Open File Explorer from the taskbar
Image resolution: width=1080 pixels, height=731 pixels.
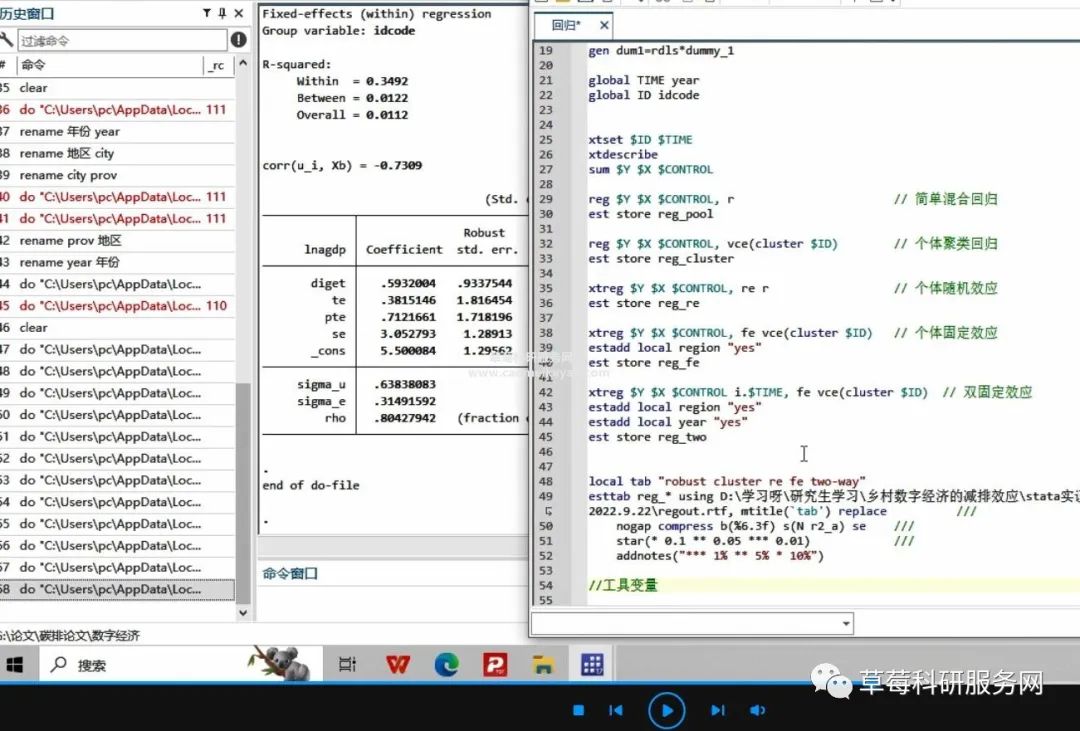pos(543,665)
